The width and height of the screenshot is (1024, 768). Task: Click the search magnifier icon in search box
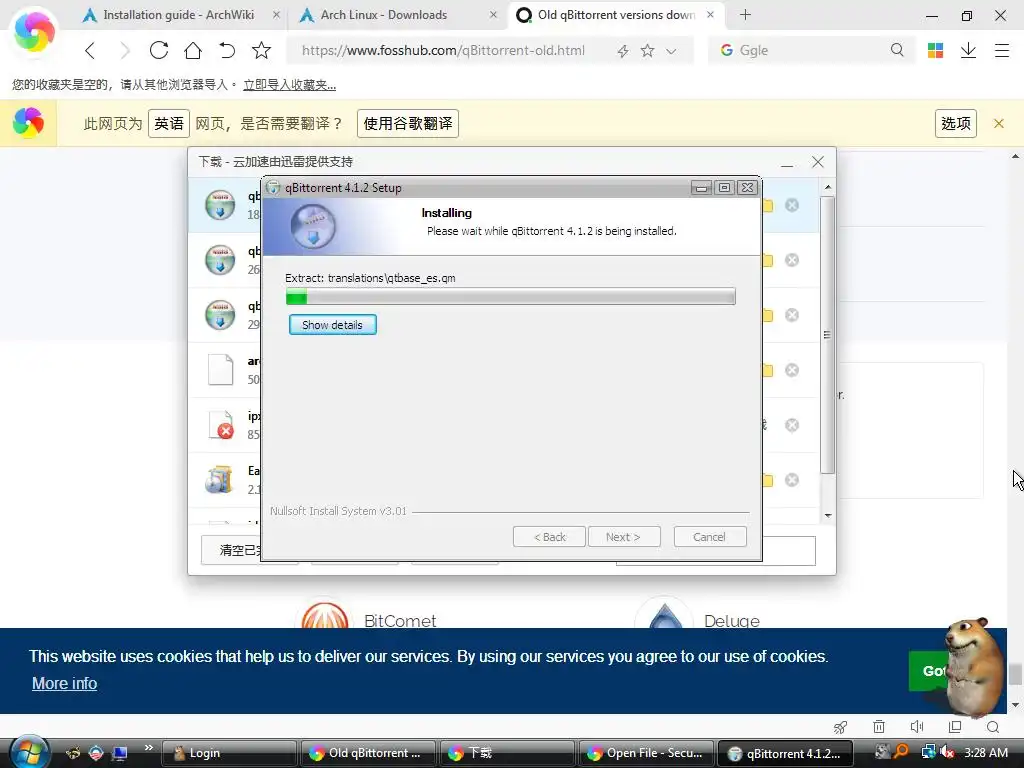pos(897,50)
